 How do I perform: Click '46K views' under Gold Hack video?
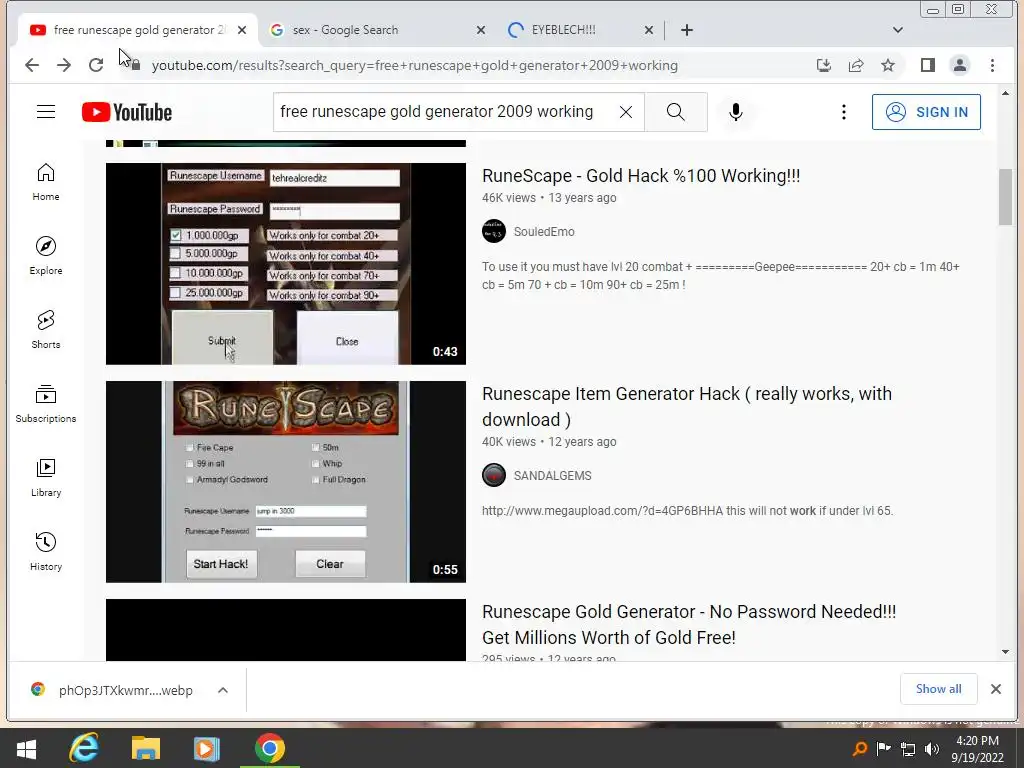(x=509, y=198)
